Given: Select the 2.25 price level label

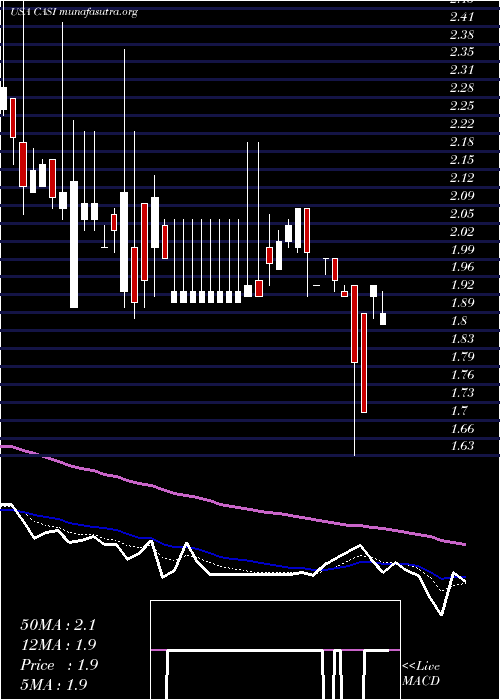Looking at the screenshot, I should coord(462,106).
